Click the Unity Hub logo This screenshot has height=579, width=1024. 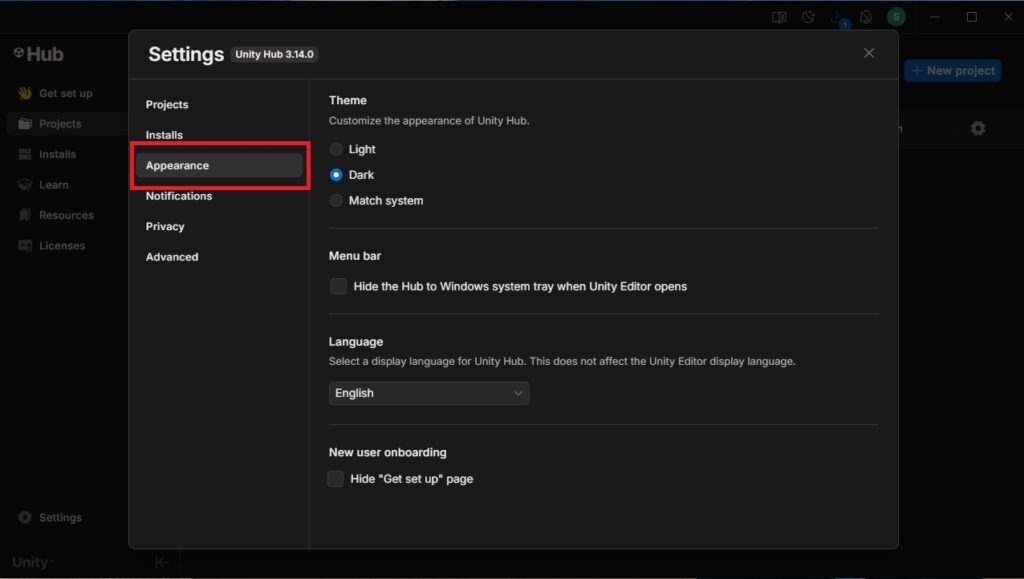tap(39, 54)
